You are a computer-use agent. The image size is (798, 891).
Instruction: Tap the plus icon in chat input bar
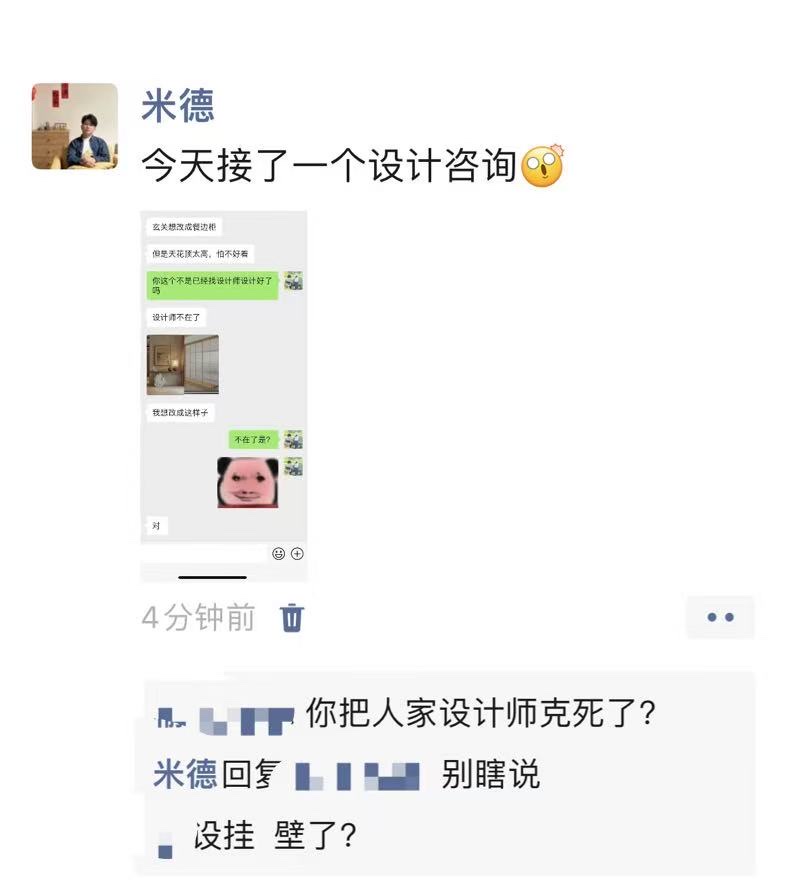coord(297,553)
